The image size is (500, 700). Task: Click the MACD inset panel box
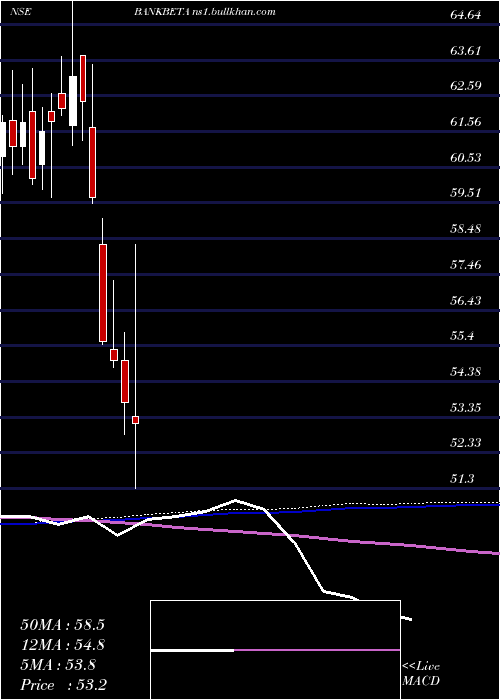coord(275,650)
